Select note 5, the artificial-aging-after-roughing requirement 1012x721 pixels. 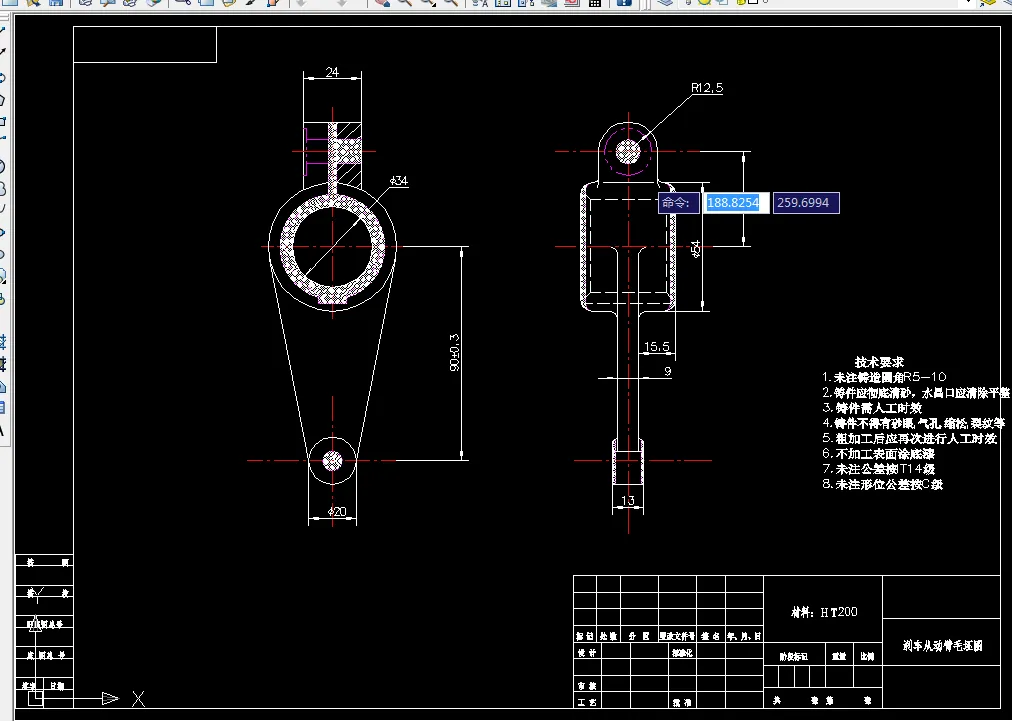tap(909, 439)
